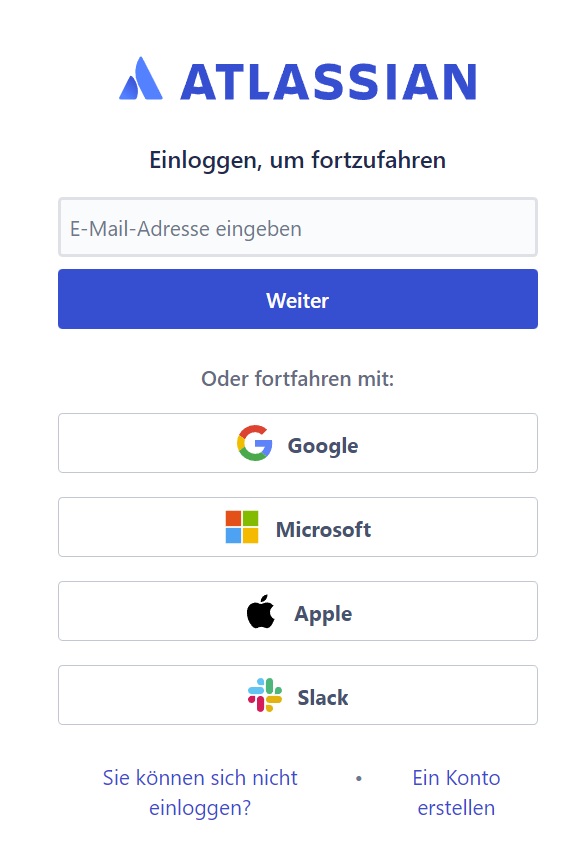Click the Microsoft four-square logo icon
This screenshot has width=581, height=851.
point(242,527)
